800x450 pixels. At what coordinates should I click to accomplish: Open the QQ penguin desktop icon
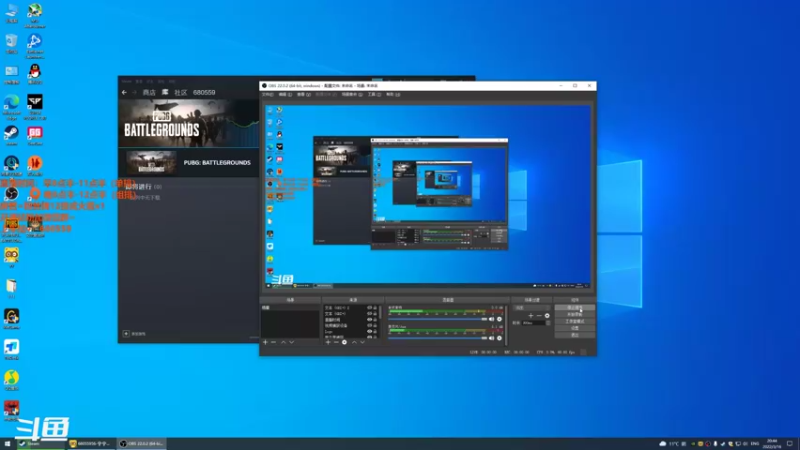click(x=35, y=73)
